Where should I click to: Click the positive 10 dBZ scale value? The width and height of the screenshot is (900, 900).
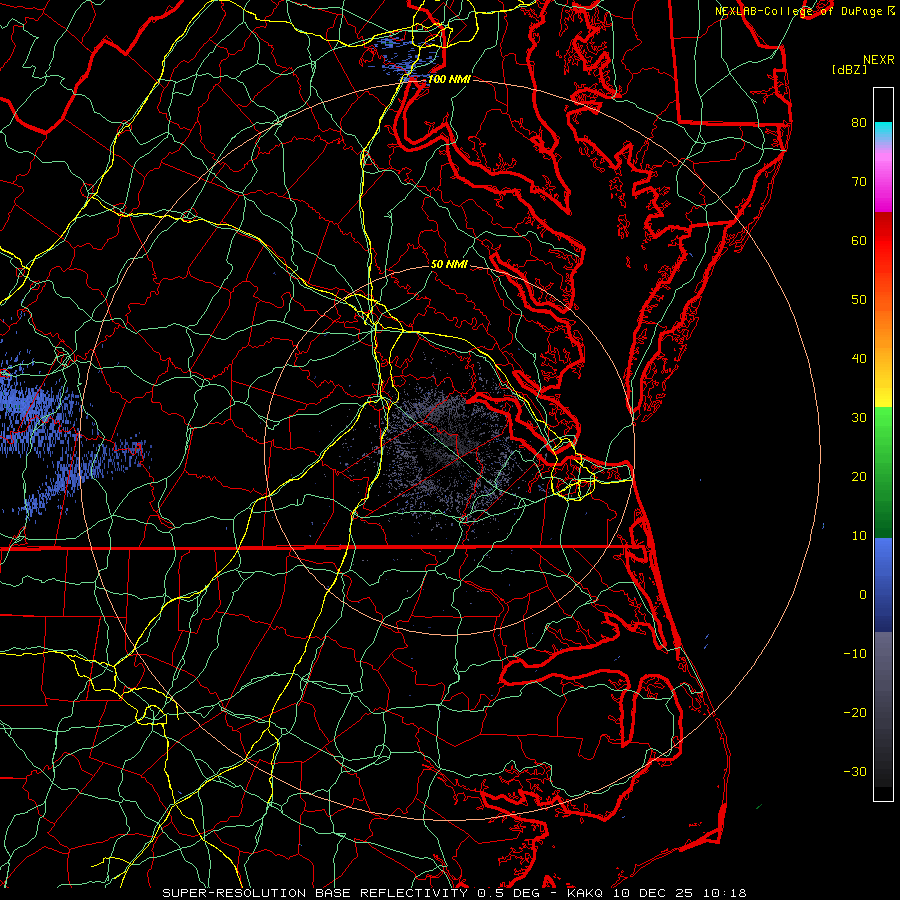pyautogui.click(x=859, y=536)
